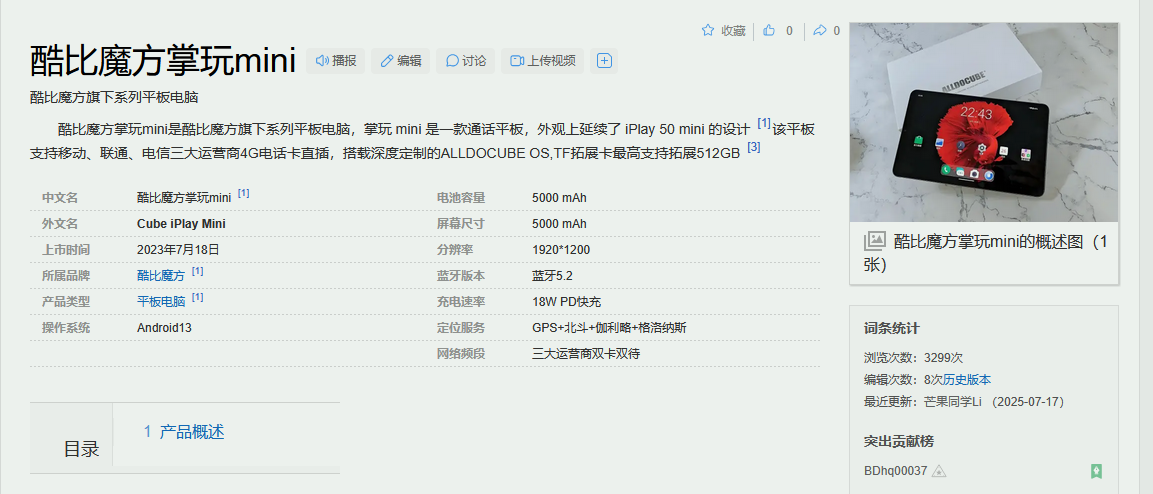The width and height of the screenshot is (1153, 494).
Task: Click the thumbs-up like icon
Action: point(769,30)
